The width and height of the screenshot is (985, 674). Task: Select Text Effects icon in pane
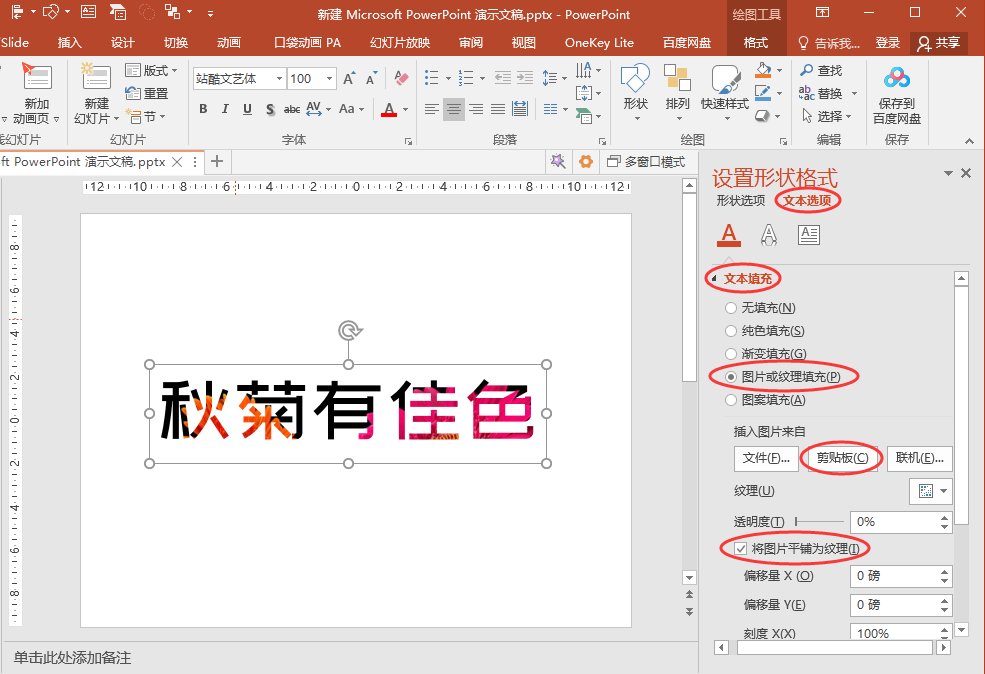click(x=769, y=235)
